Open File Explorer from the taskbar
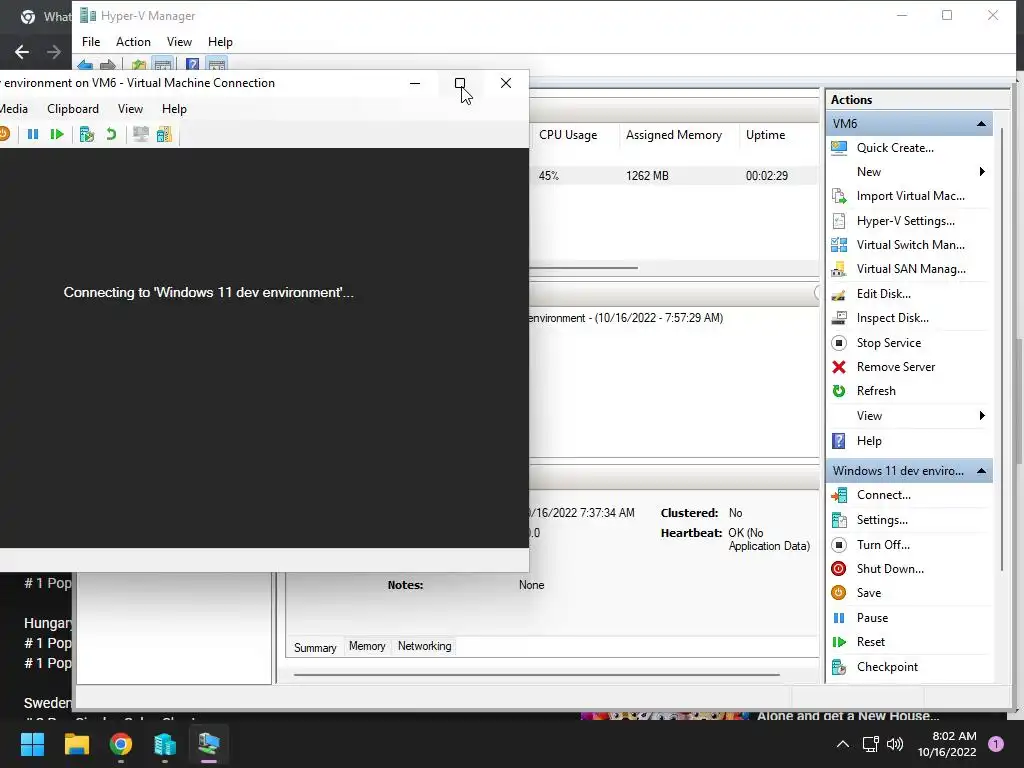This screenshot has width=1024, height=768. point(76,744)
